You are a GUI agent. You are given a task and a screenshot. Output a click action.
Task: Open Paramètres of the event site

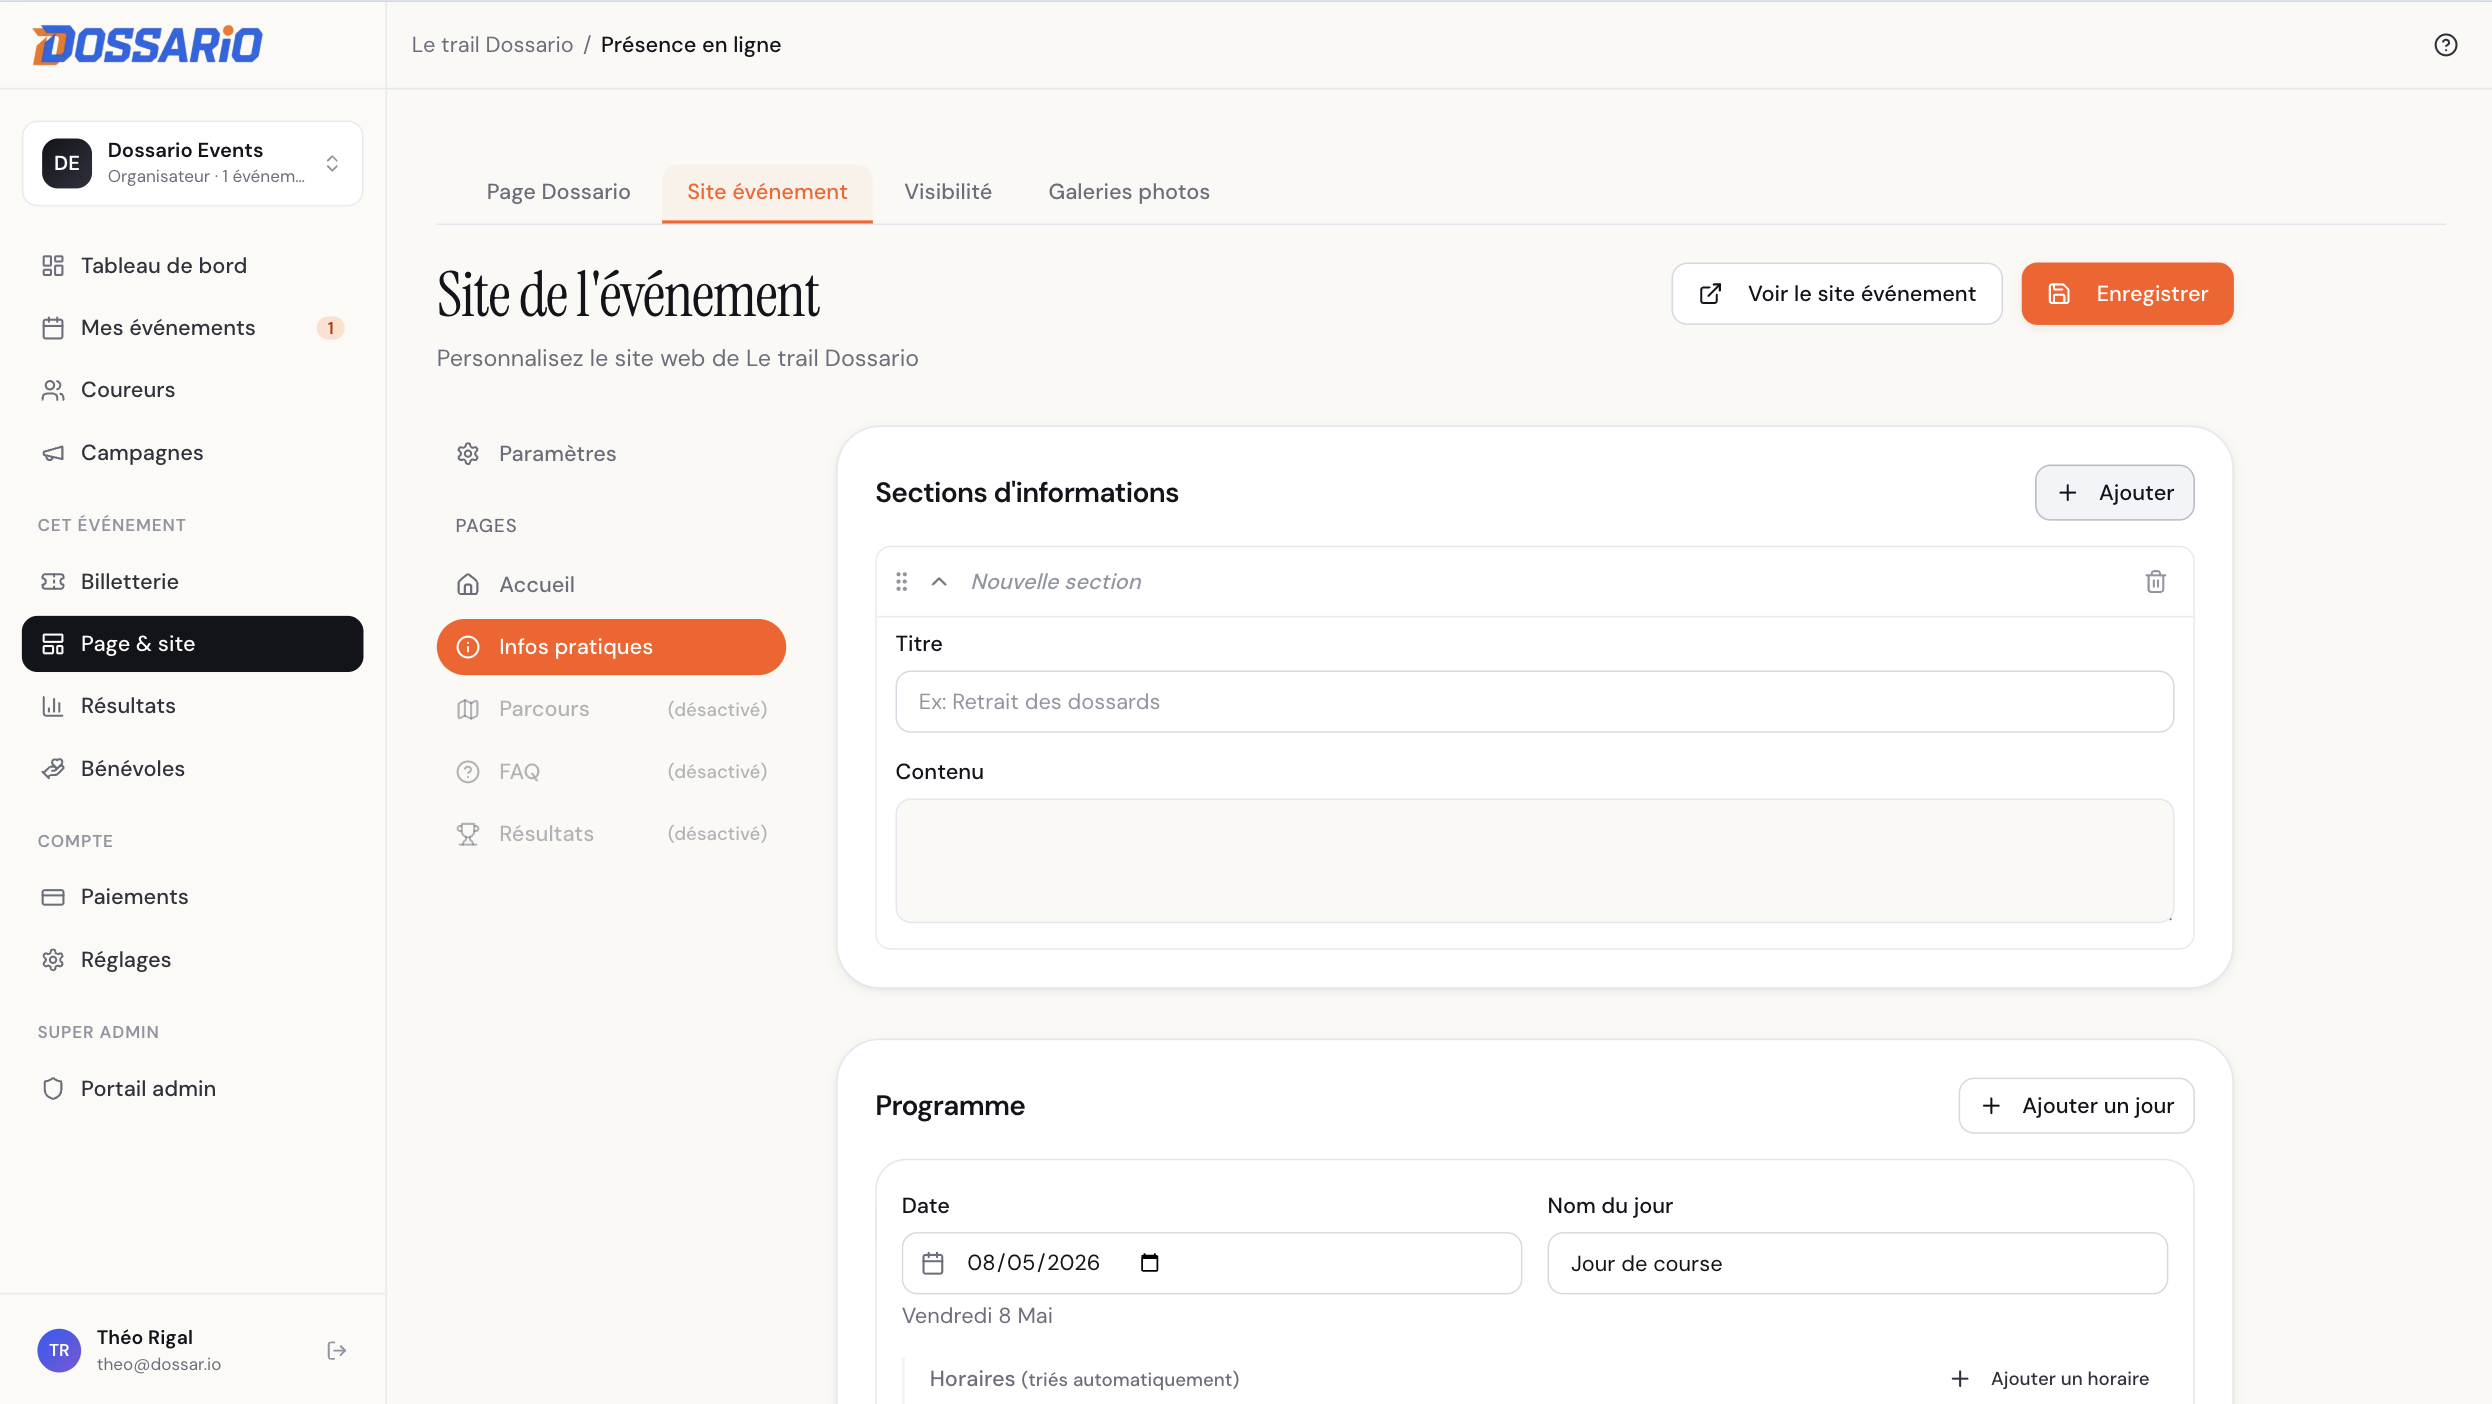click(x=611, y=454)
